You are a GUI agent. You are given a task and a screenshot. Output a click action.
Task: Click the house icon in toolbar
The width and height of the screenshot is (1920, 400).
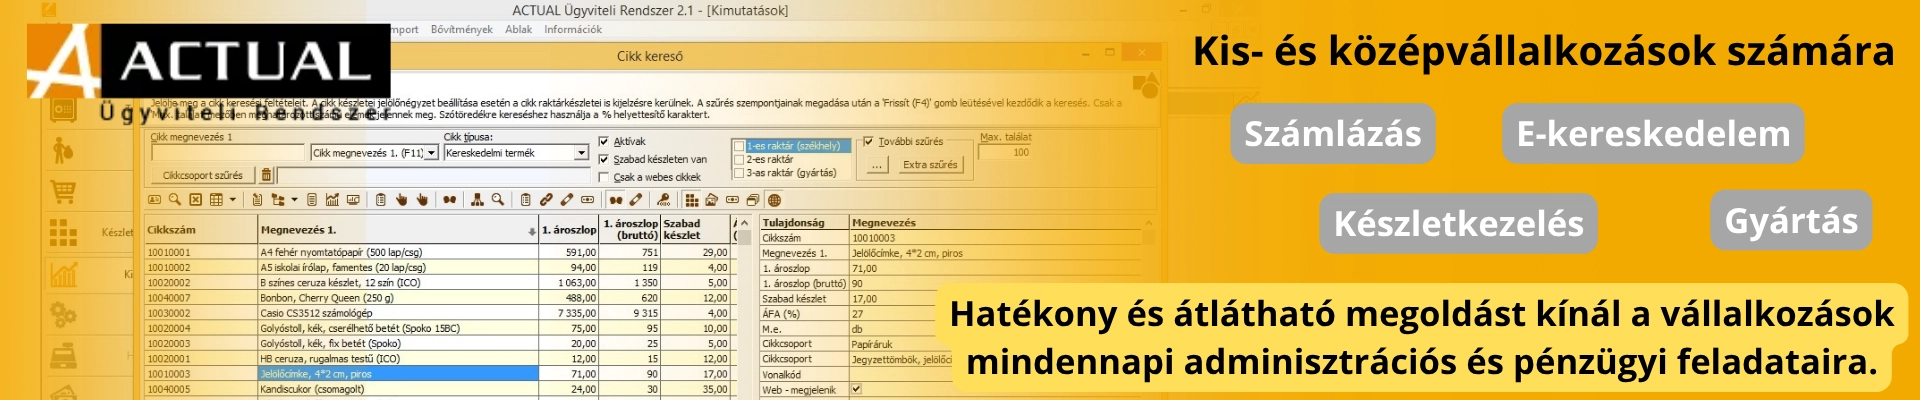[x=711, y=200]
